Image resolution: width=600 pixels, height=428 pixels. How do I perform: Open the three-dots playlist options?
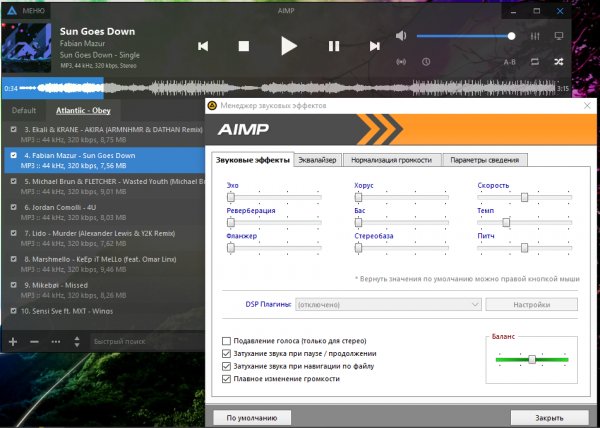pos(56,341)
